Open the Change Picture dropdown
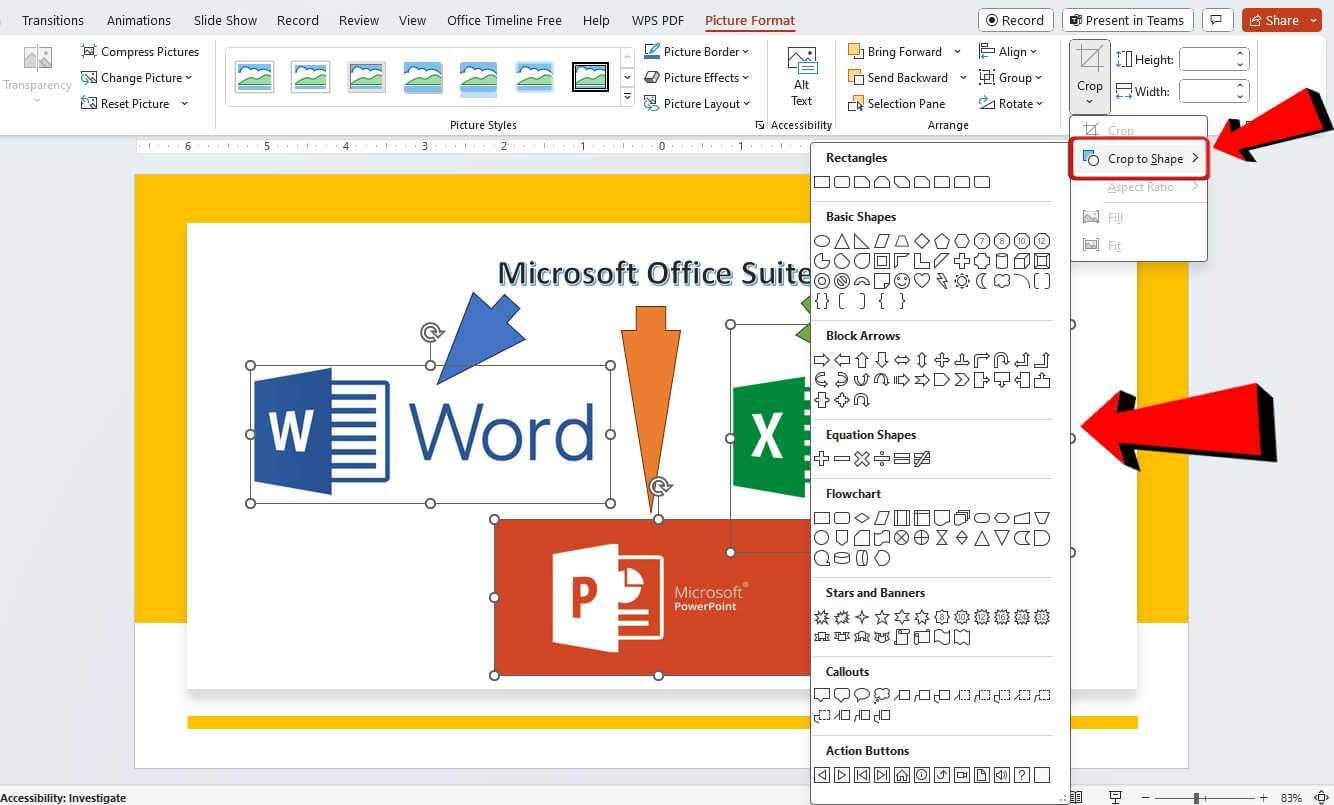The image size is (1334, 805). point(136,77)
